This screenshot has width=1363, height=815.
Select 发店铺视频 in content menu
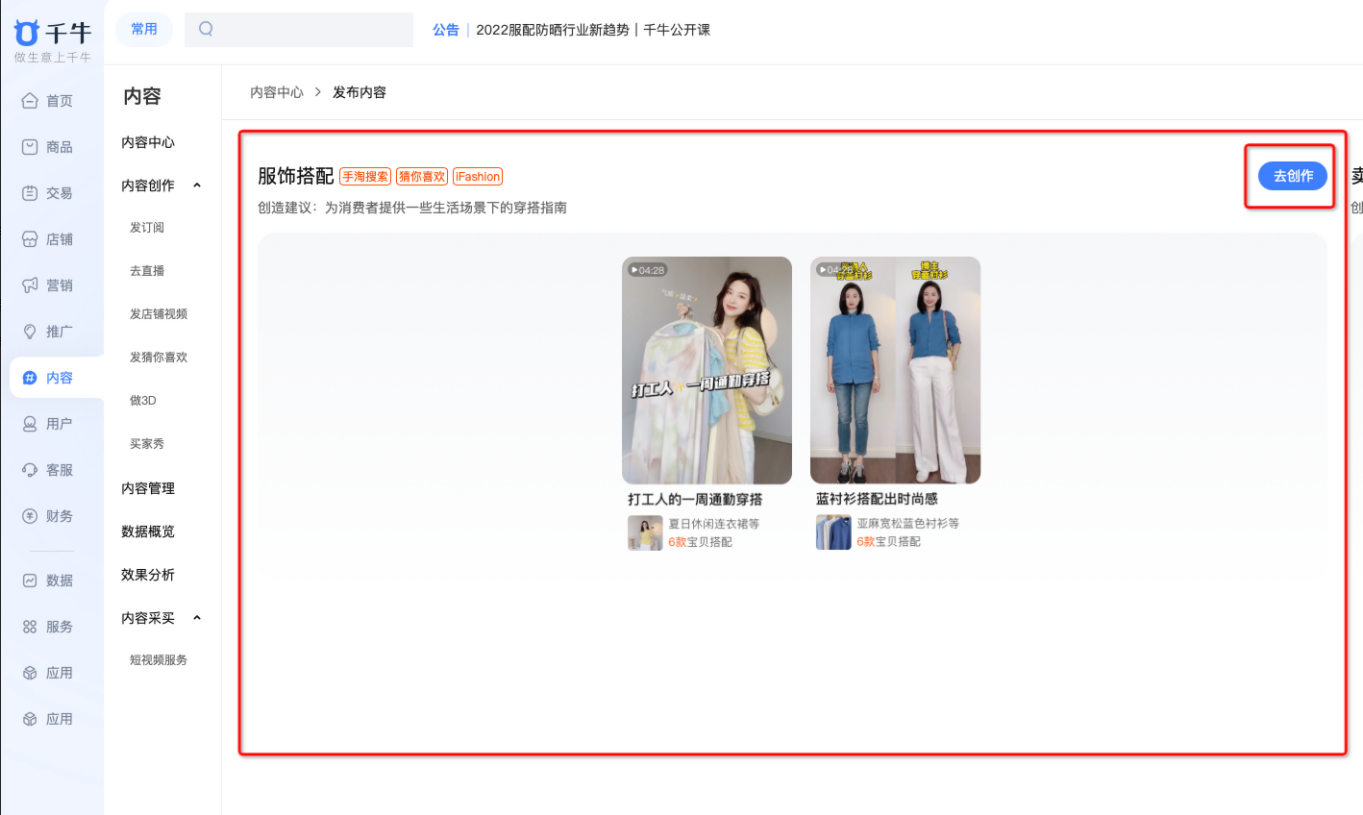(x=158, y=314)
